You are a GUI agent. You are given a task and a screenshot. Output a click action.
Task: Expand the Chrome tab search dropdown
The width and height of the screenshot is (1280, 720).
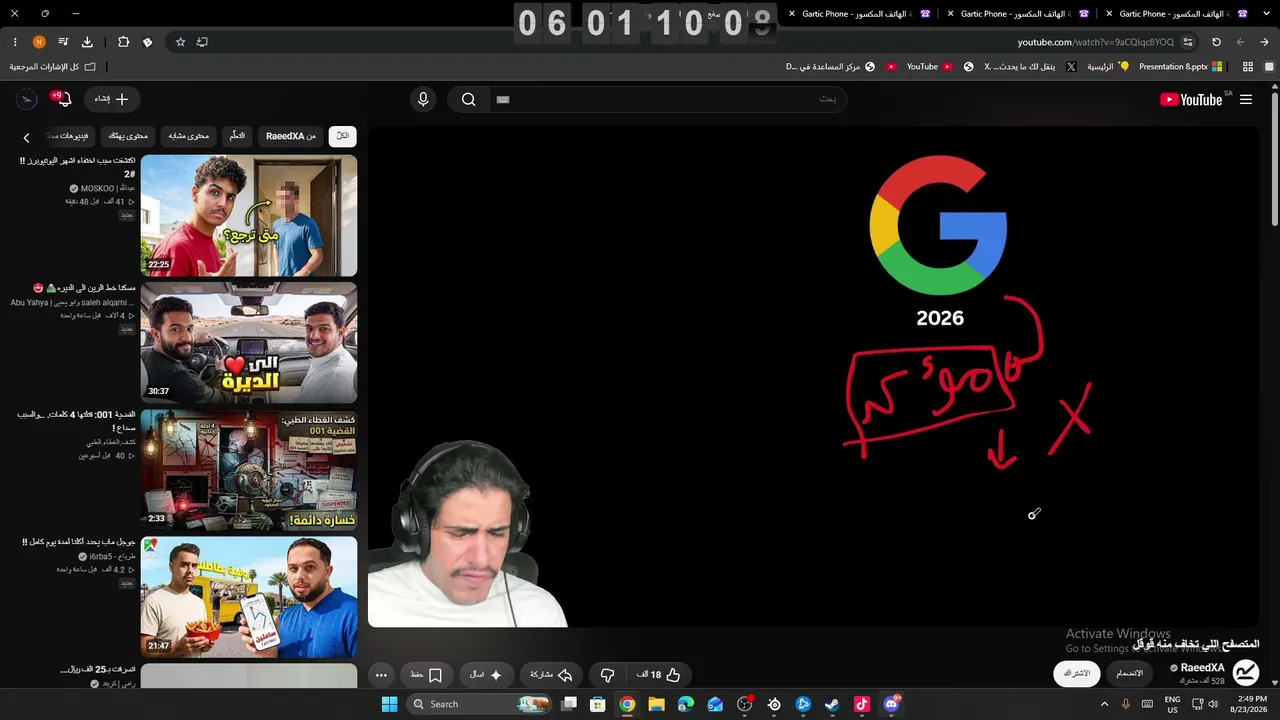[x=1267, y=13]
